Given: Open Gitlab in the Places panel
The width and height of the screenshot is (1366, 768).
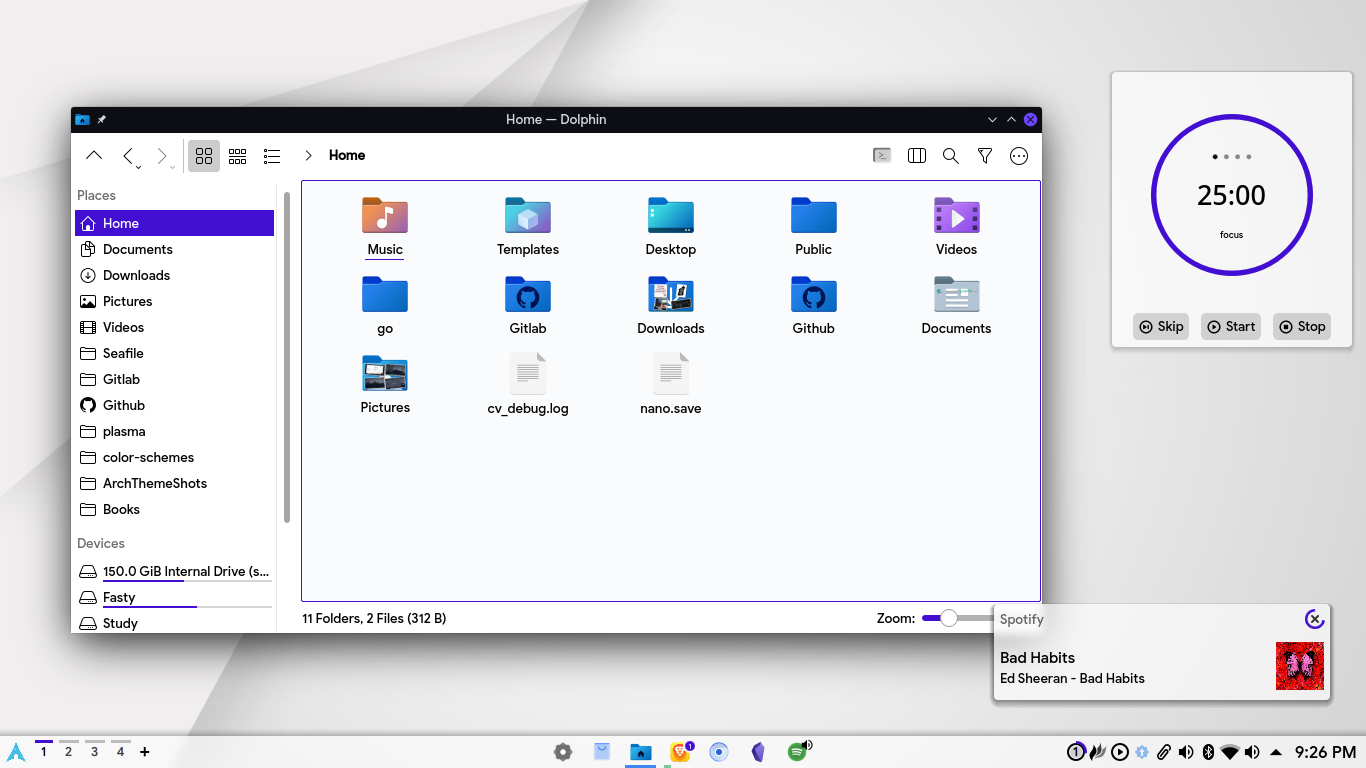Looking at the screenshot, I should [174, 379].
